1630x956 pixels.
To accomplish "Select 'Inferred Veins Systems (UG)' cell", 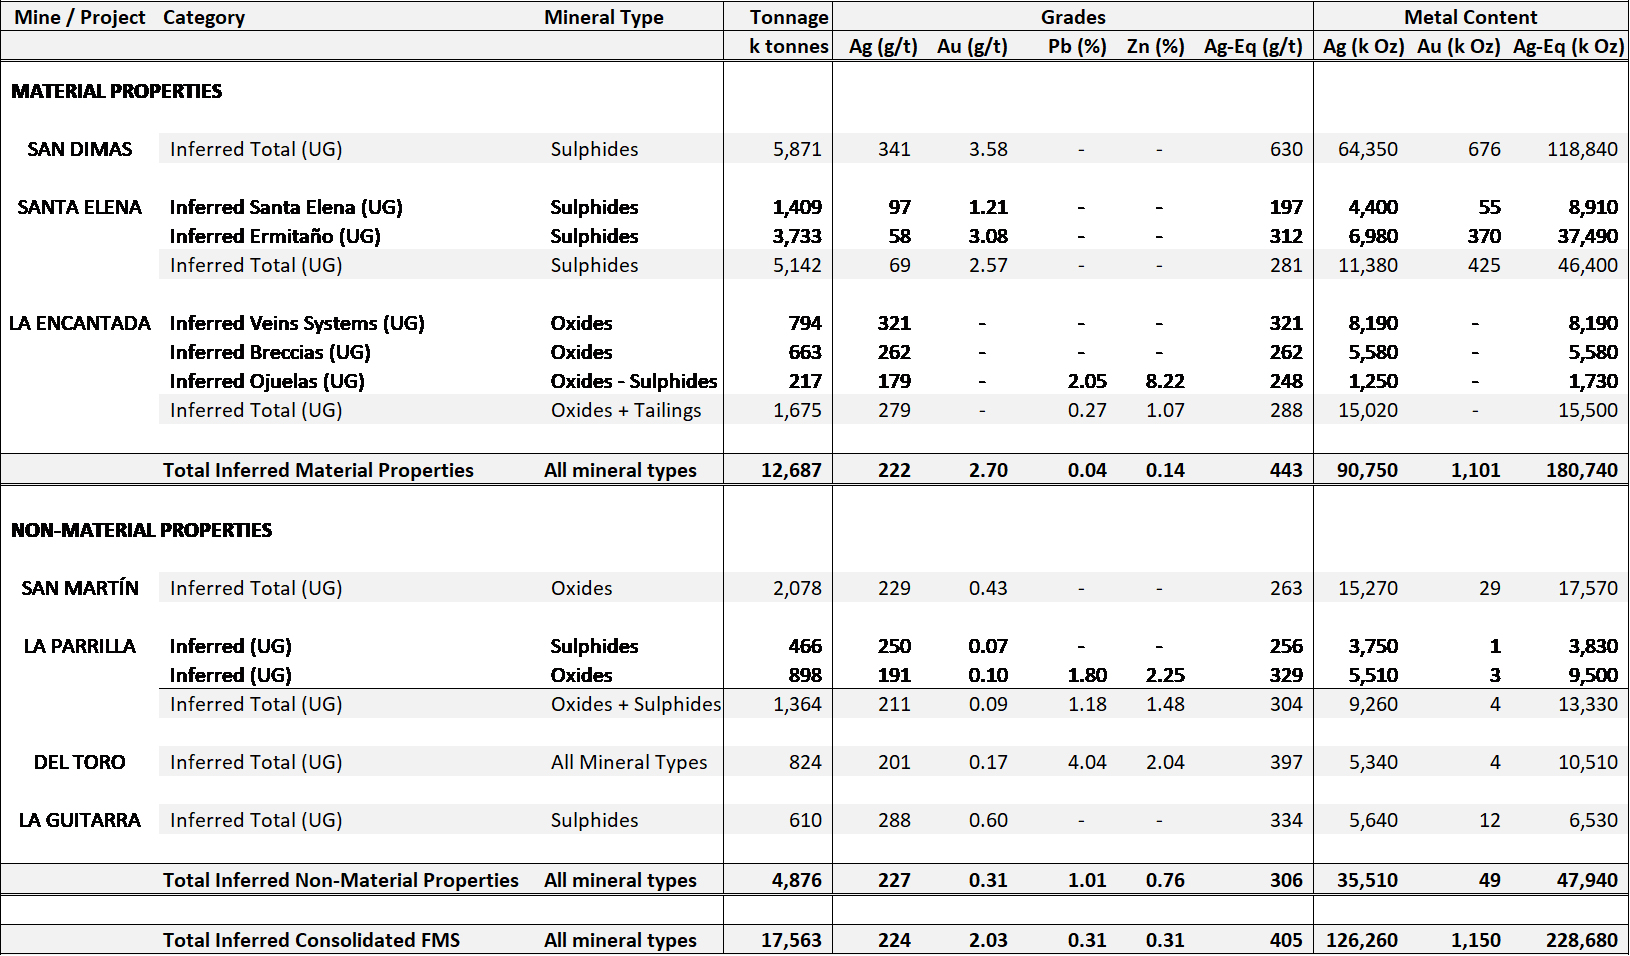I will click(x=297, y=323).
